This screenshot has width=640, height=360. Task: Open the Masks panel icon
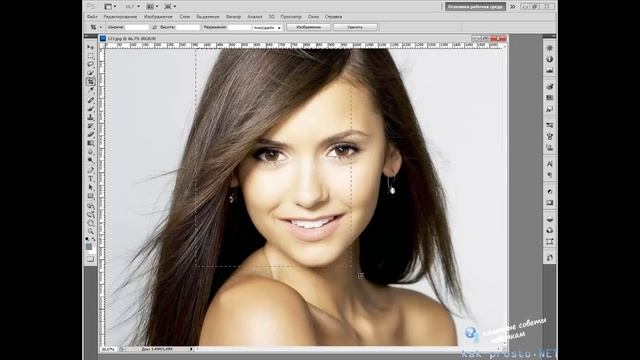[x=550, y=203]
